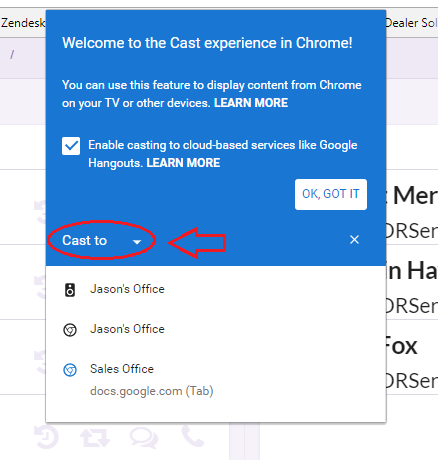The image size is (438, 460).
Task: Open the Cast to dropdown arrow
Action: point(137,242)
